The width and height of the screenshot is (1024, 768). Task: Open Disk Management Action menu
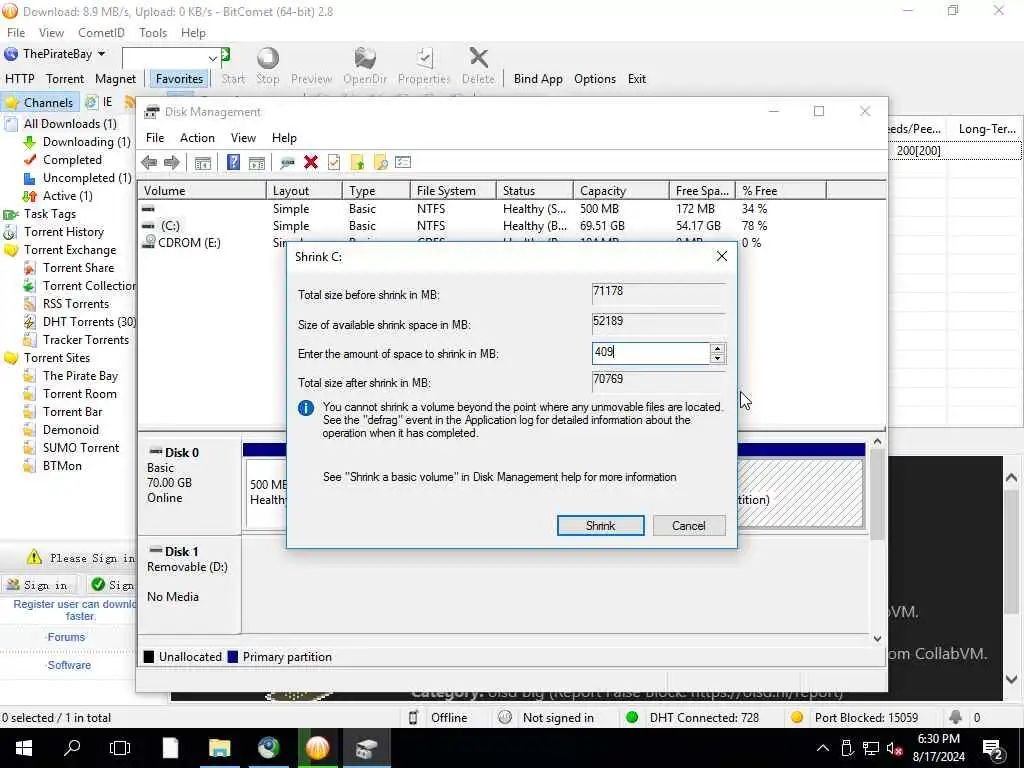coord(197,138)
